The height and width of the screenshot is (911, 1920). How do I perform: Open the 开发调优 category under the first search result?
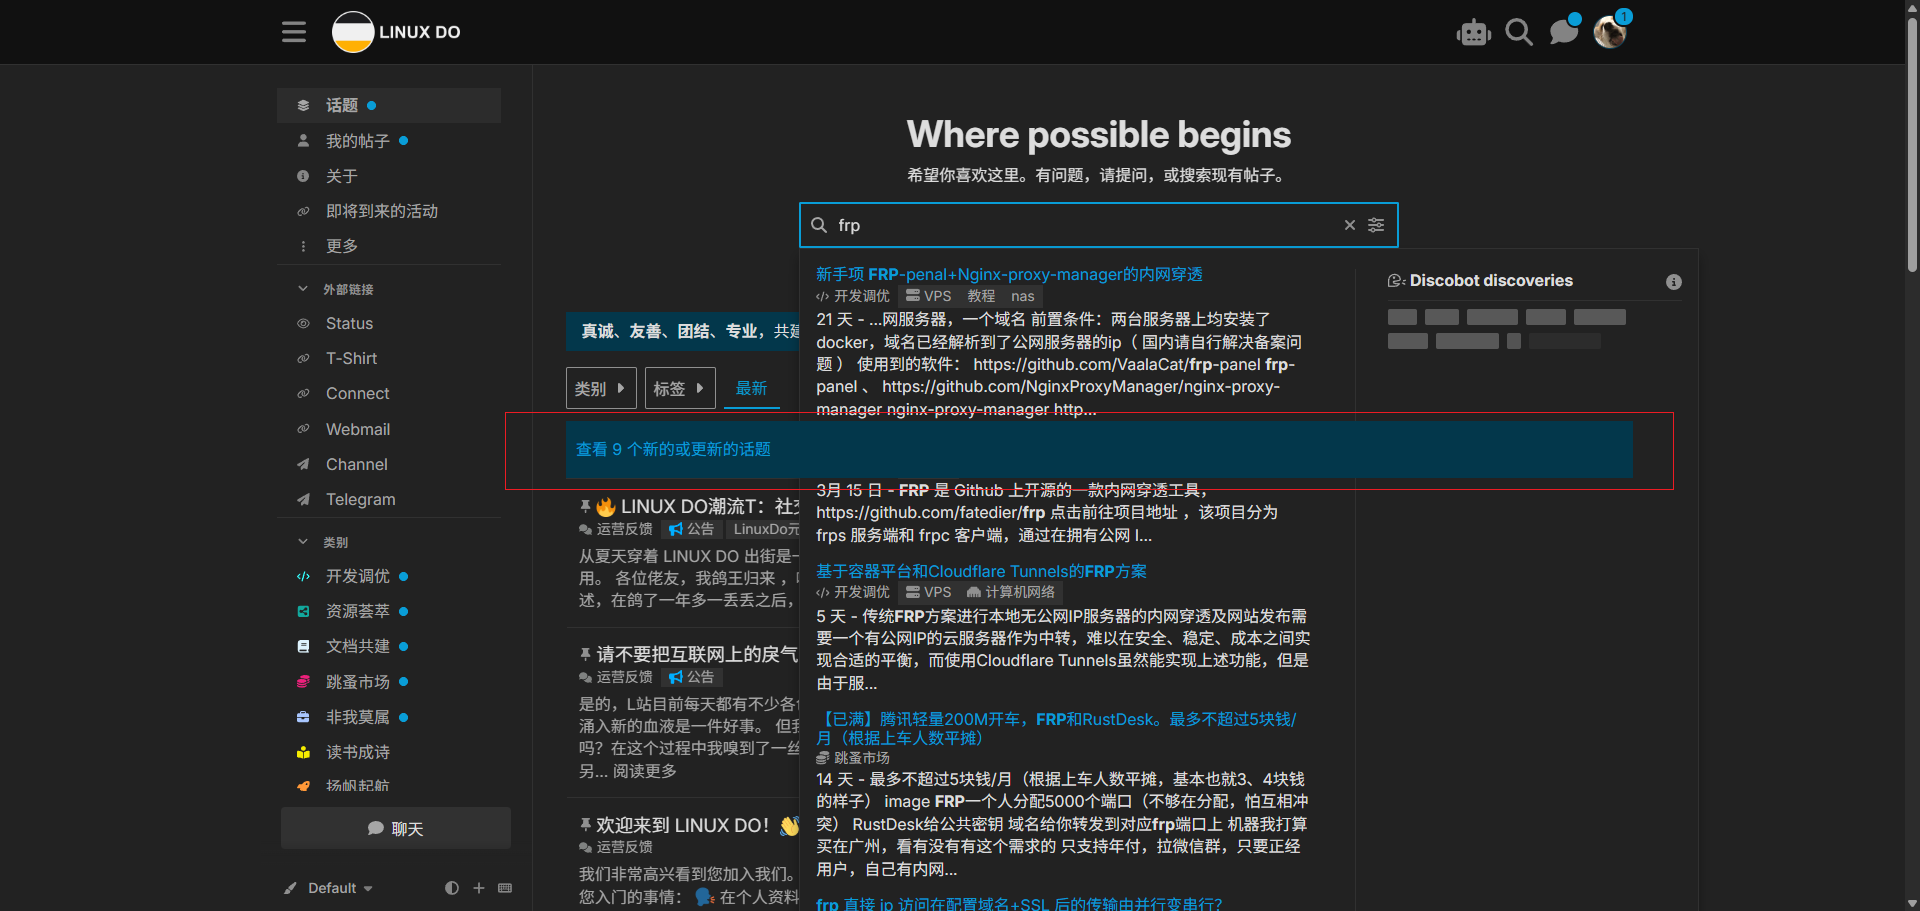pyautogui.click(x=853, y=296)
